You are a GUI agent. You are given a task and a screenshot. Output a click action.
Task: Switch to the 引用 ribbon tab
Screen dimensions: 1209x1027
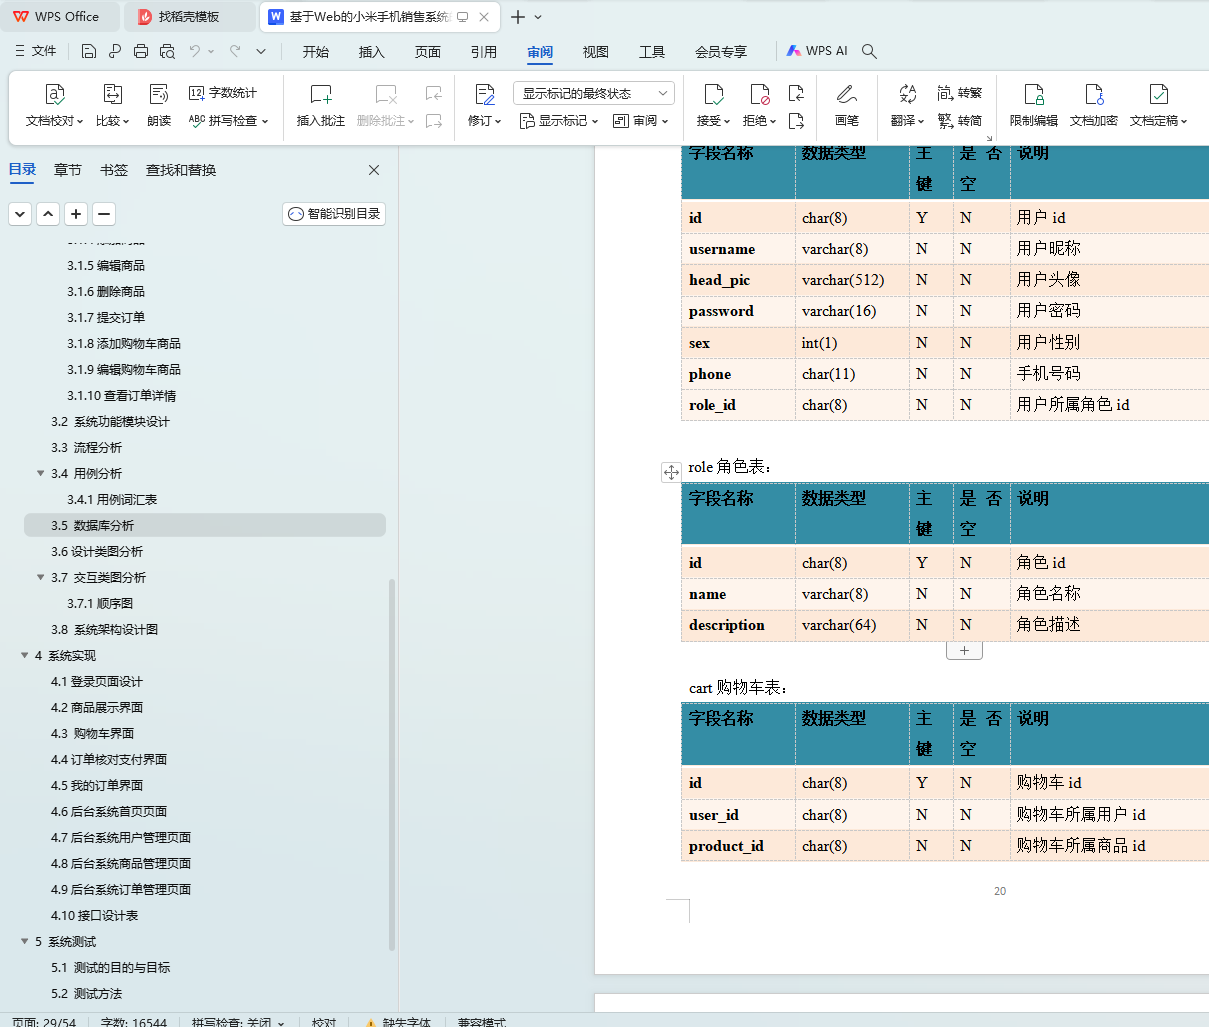click(x=484, y=52)
